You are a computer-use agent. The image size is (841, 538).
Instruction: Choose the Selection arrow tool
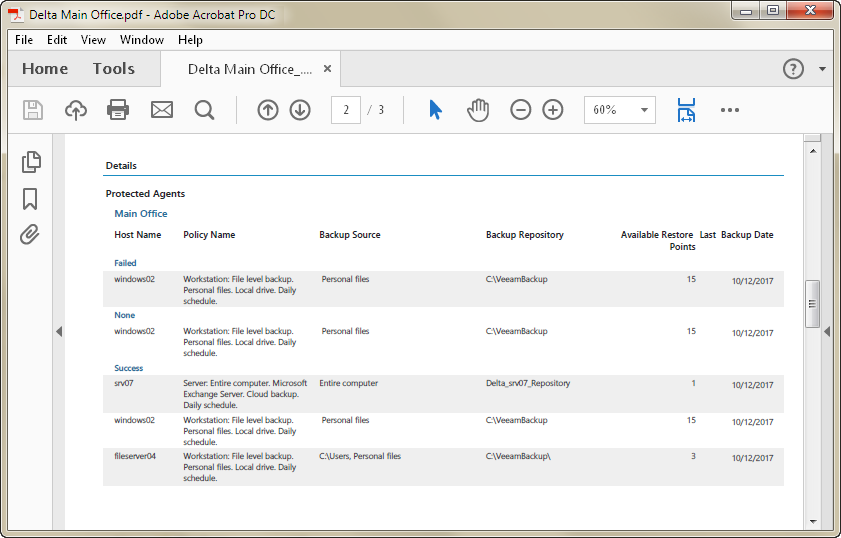point(435,110)
